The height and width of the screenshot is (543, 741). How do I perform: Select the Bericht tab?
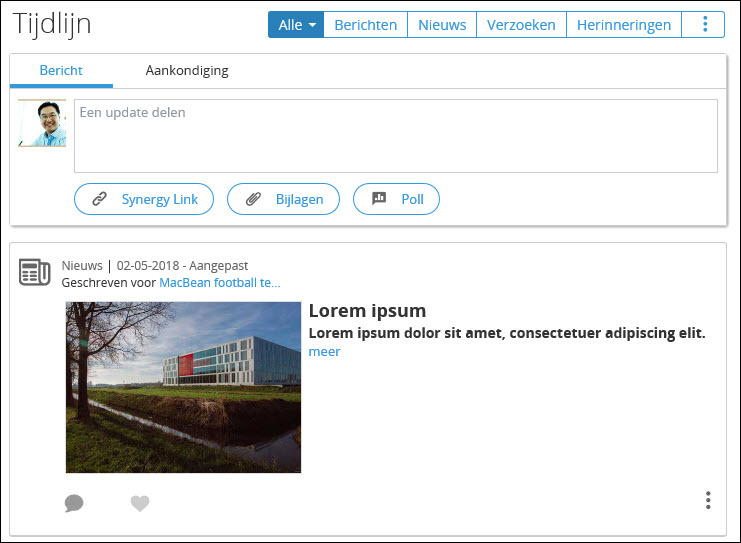61,70
